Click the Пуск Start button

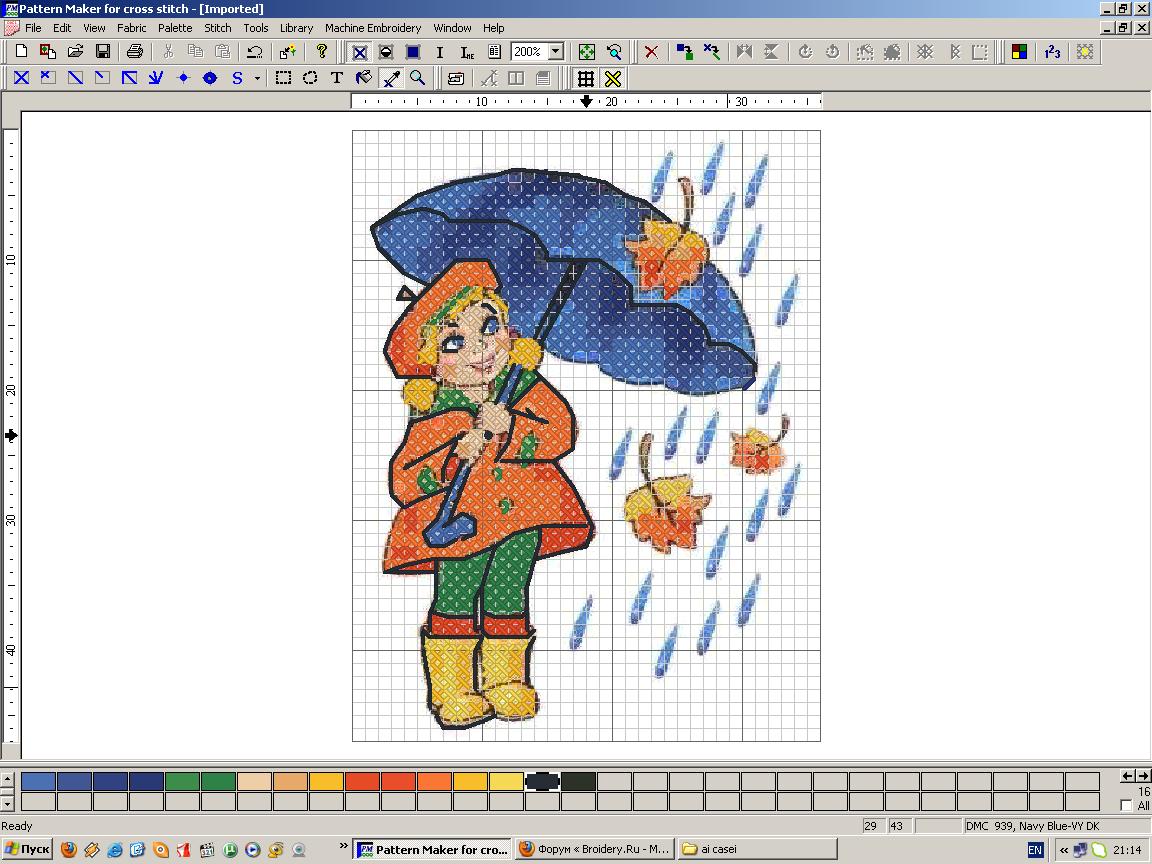click(28, 849)
